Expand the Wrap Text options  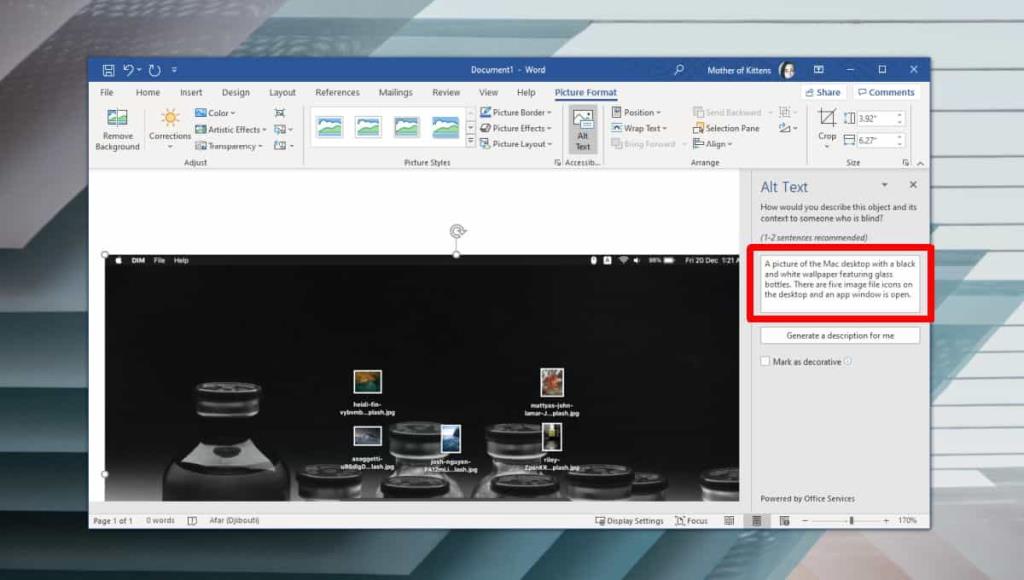(x=639, y=128)
